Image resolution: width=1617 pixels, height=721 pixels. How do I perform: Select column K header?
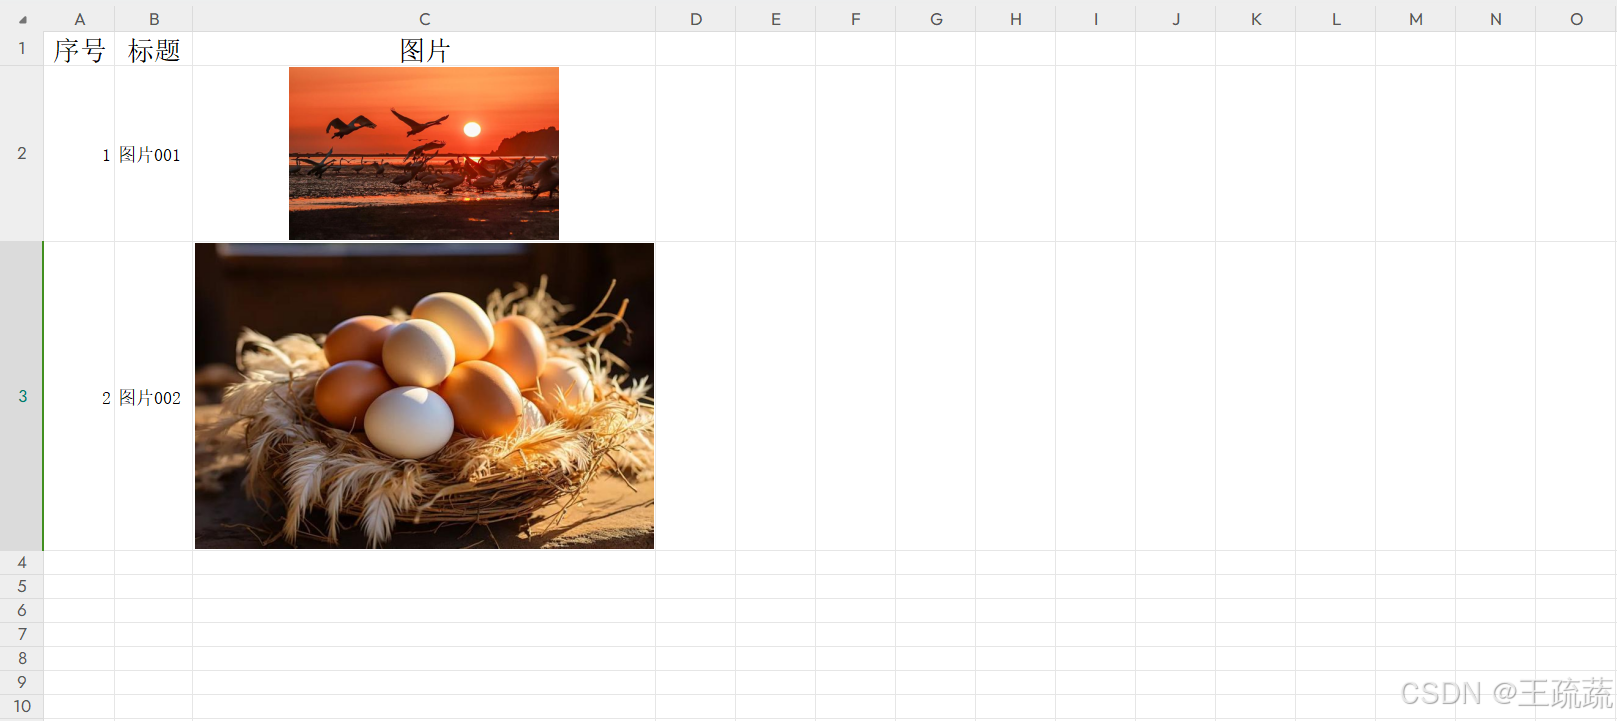[x=1255, y=19]
